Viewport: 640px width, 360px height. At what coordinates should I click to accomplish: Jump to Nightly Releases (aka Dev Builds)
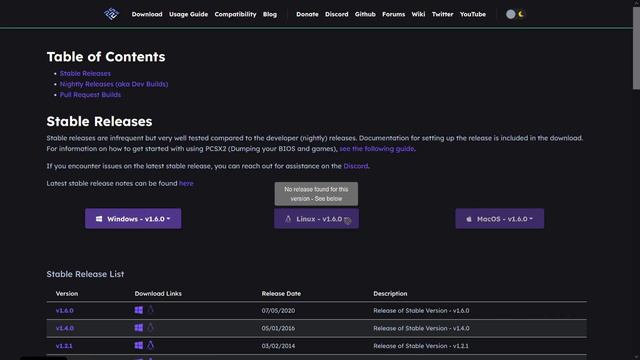point(114,84)
